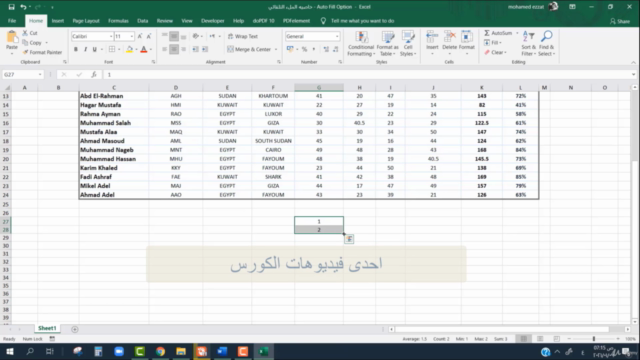Click Insert Function fx icon
The height and width of the screenshot is (360, 640).
(94, 75)
